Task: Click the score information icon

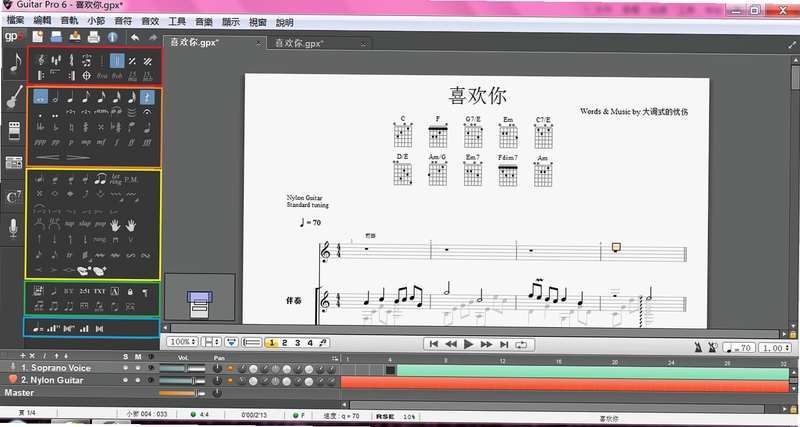Action: tap(112, 37)
